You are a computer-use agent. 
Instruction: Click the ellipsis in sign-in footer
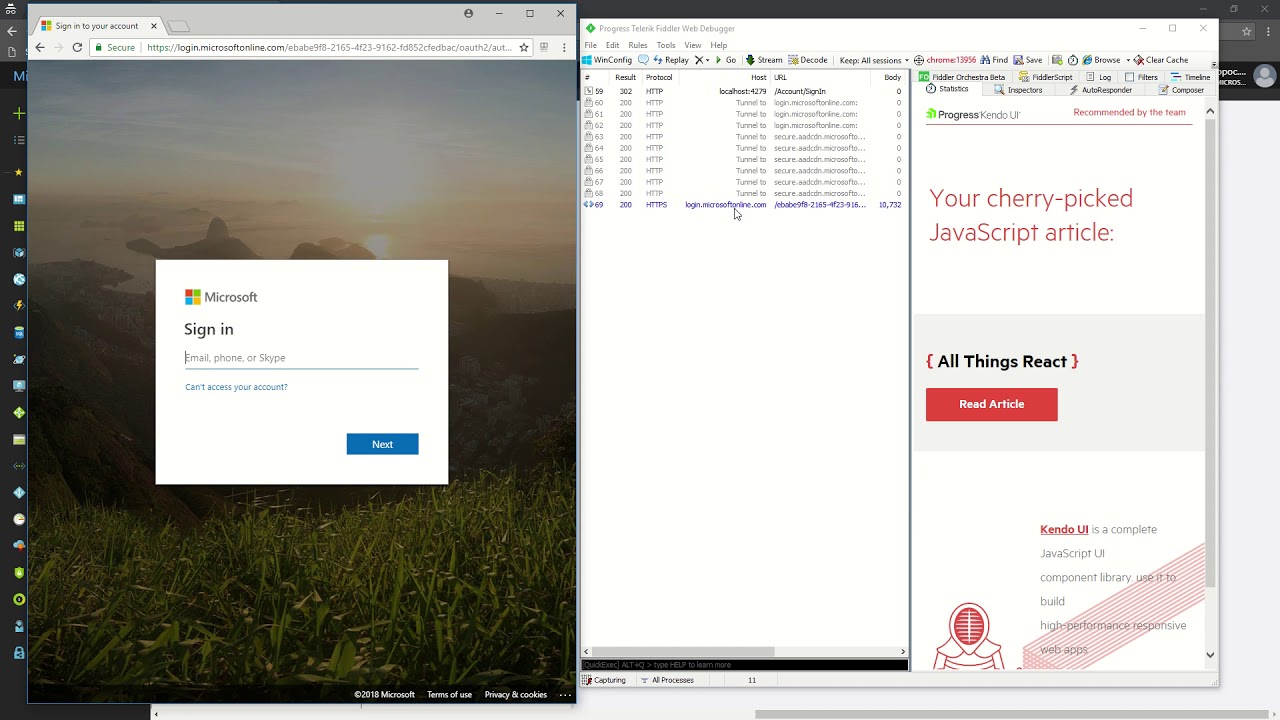pyautogui.click(x=564, y=695)
